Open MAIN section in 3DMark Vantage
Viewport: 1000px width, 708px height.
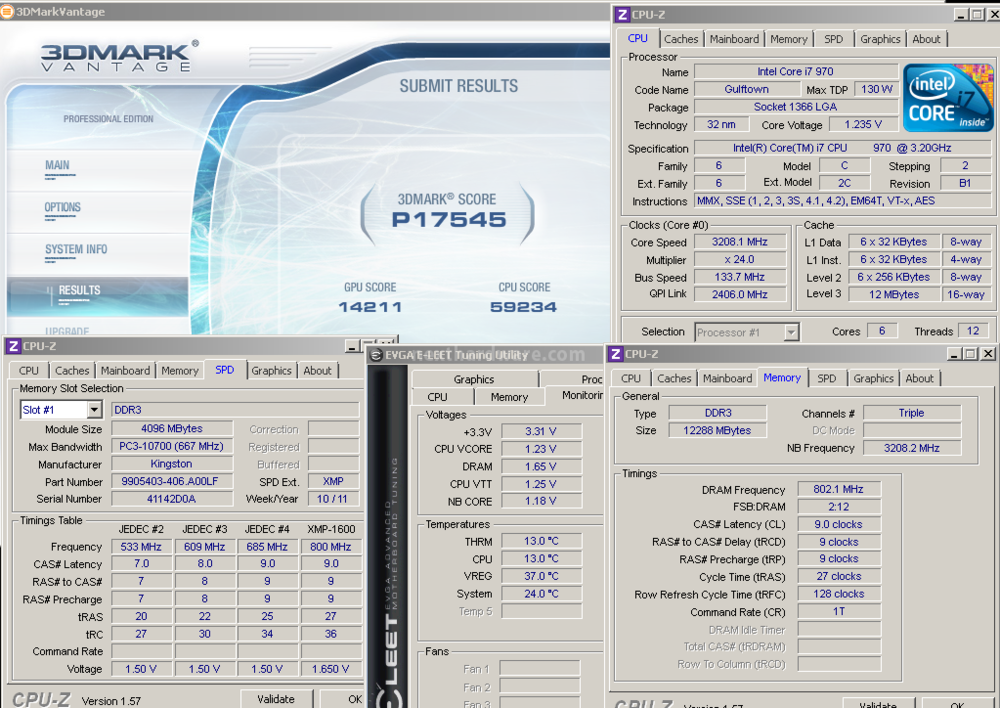click(x=57, y=165)
